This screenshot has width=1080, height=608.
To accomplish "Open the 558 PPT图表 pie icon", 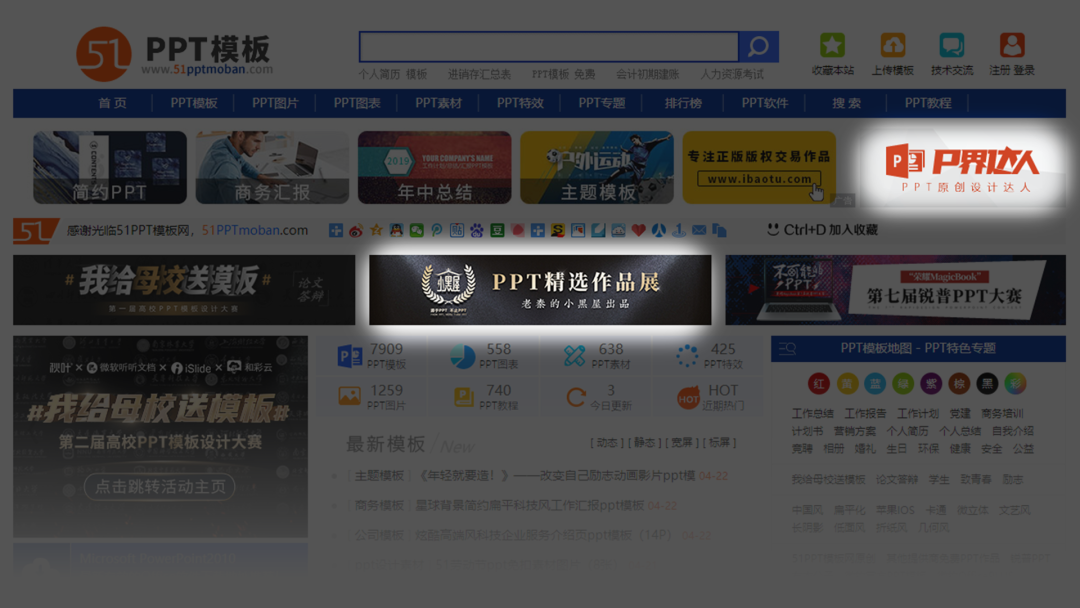I will pos(462,356).
